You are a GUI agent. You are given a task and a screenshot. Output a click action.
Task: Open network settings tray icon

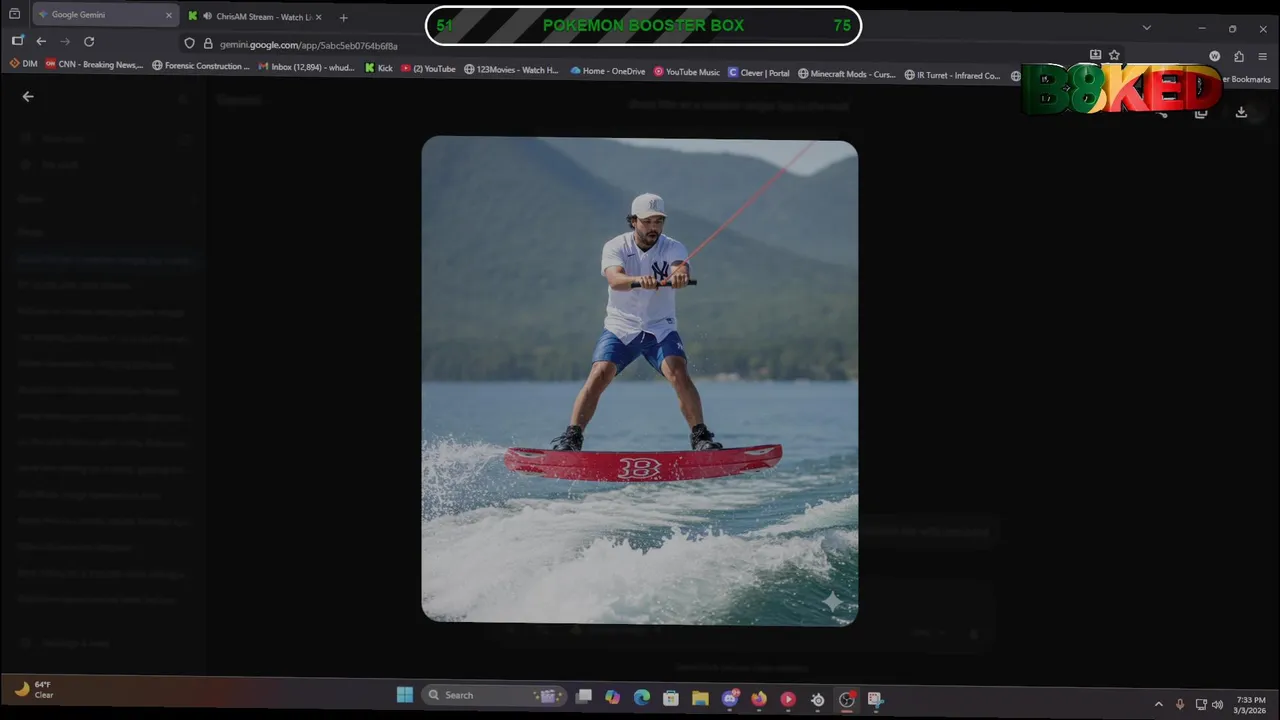[x=1201, y=704]
